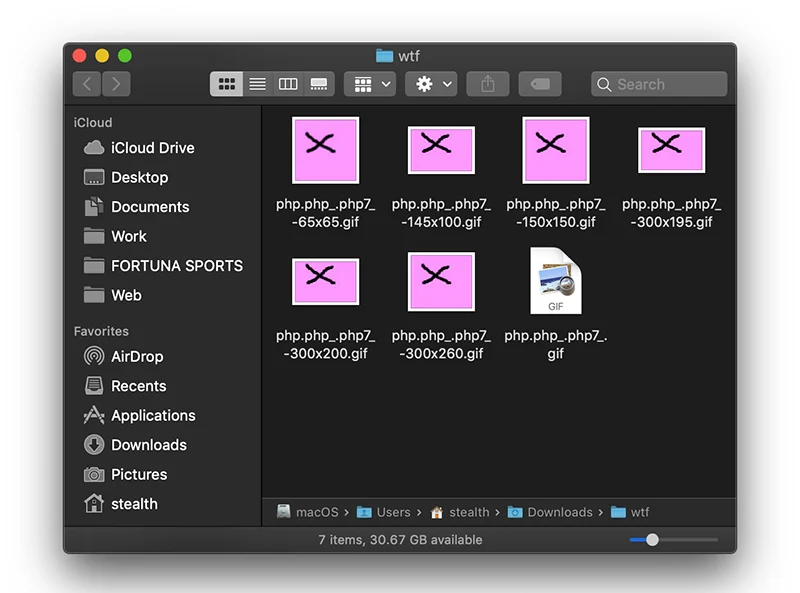Select thumbnail of php.php_.php7_-145x100.gif

point(441,150)
